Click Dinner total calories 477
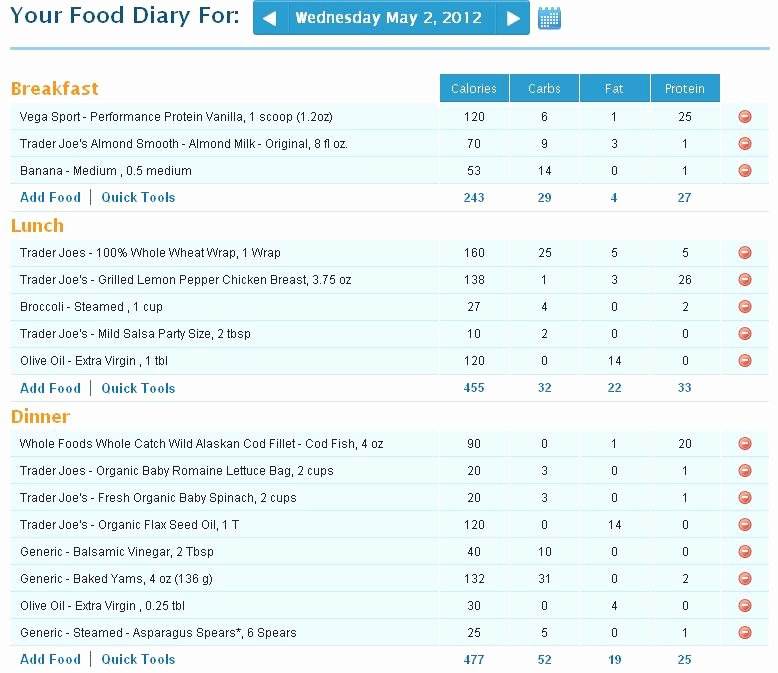 pyautogui.click(x=474, y=659)
